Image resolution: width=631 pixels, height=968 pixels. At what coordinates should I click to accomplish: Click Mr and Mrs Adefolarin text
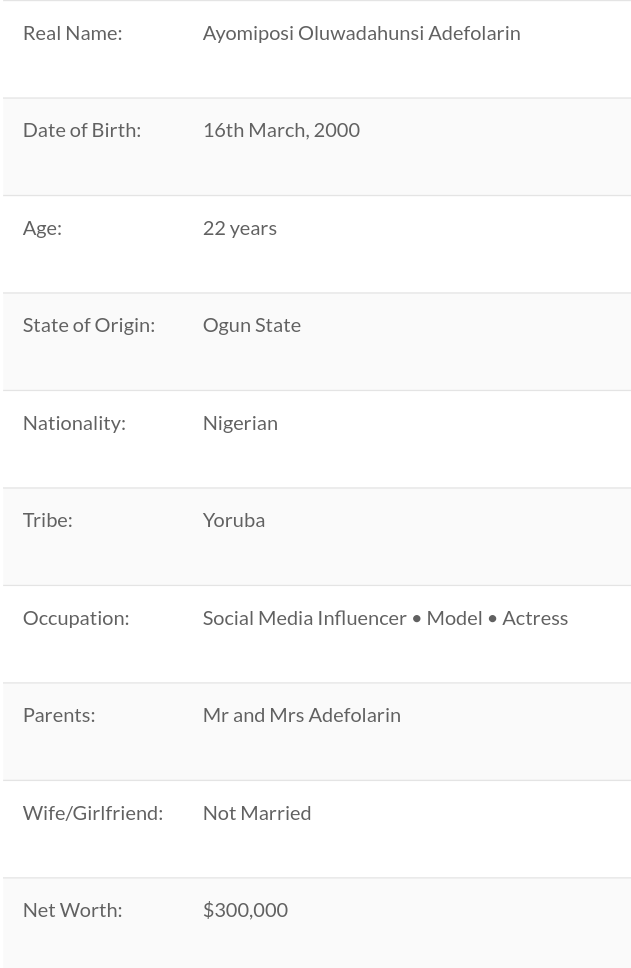[x=302, y=715]
